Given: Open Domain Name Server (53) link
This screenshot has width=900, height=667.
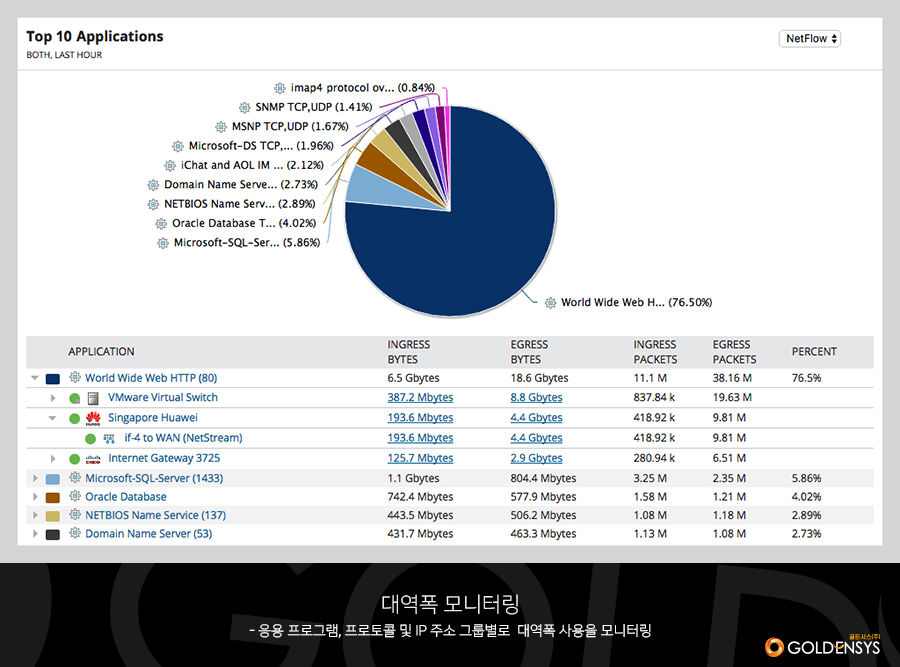Looking at the screenshot, I should click(x=149, y=534).
